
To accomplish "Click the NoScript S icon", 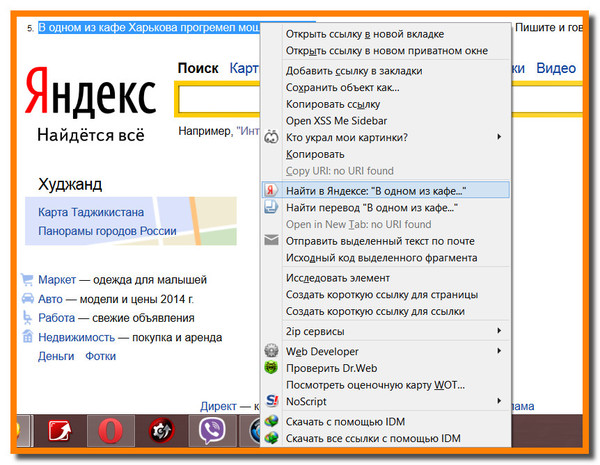I will click(x=272, y=401).
